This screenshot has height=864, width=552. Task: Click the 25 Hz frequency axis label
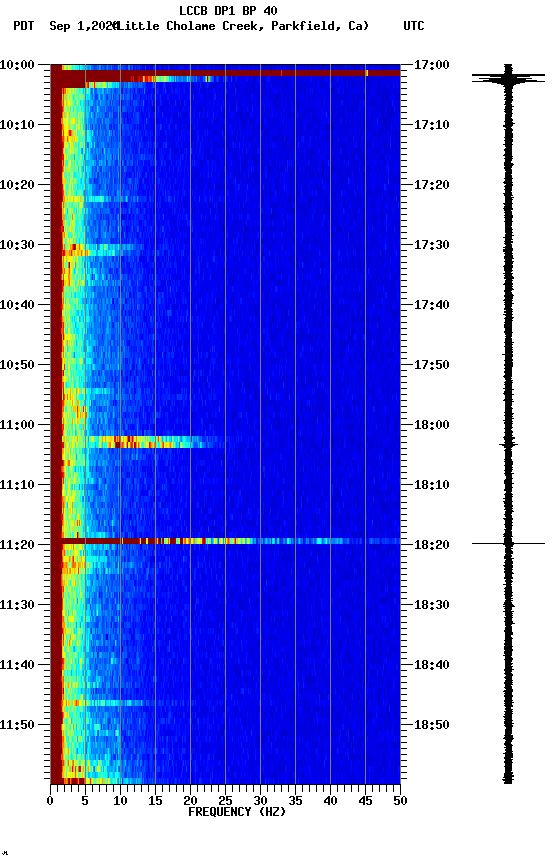pos(225,801)
